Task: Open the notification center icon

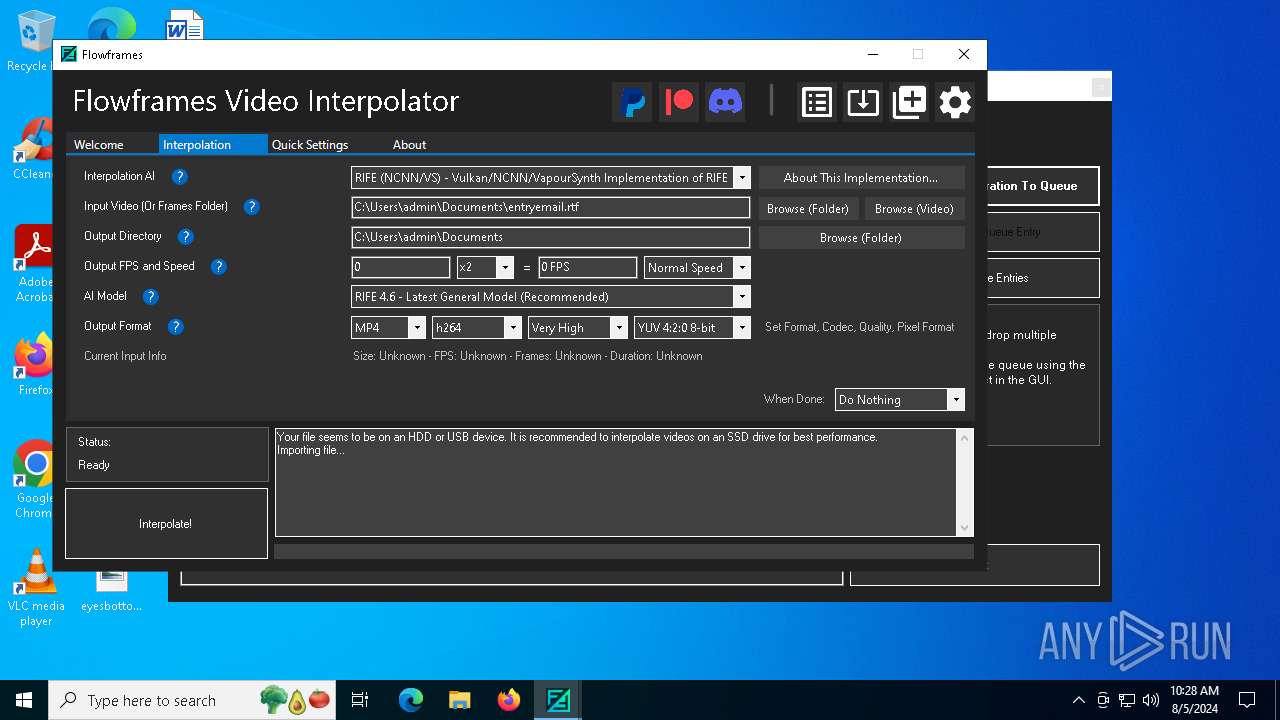Action: (1247, 700)
